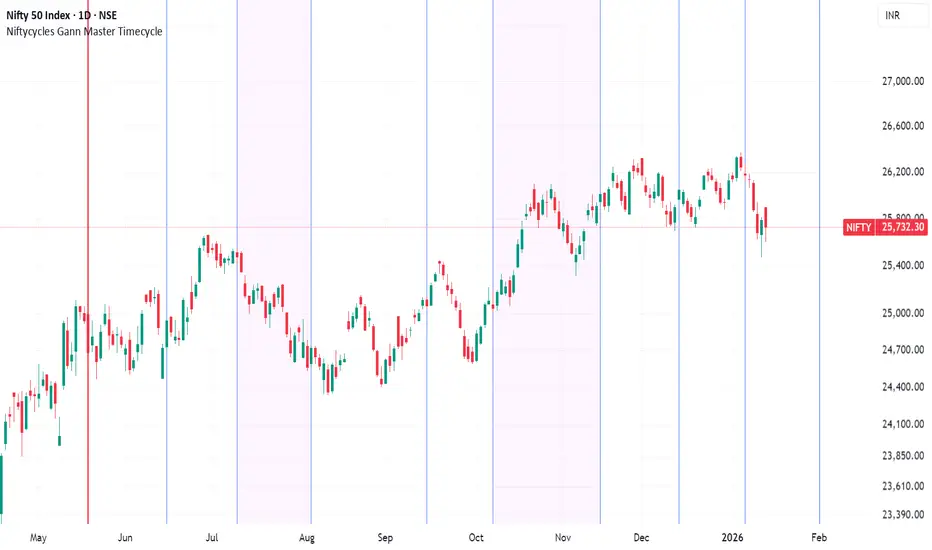Click the Aug label on time axis
The width and height of the screenshot is (932, 550).
pyautogui.click(x=307, y=538)
